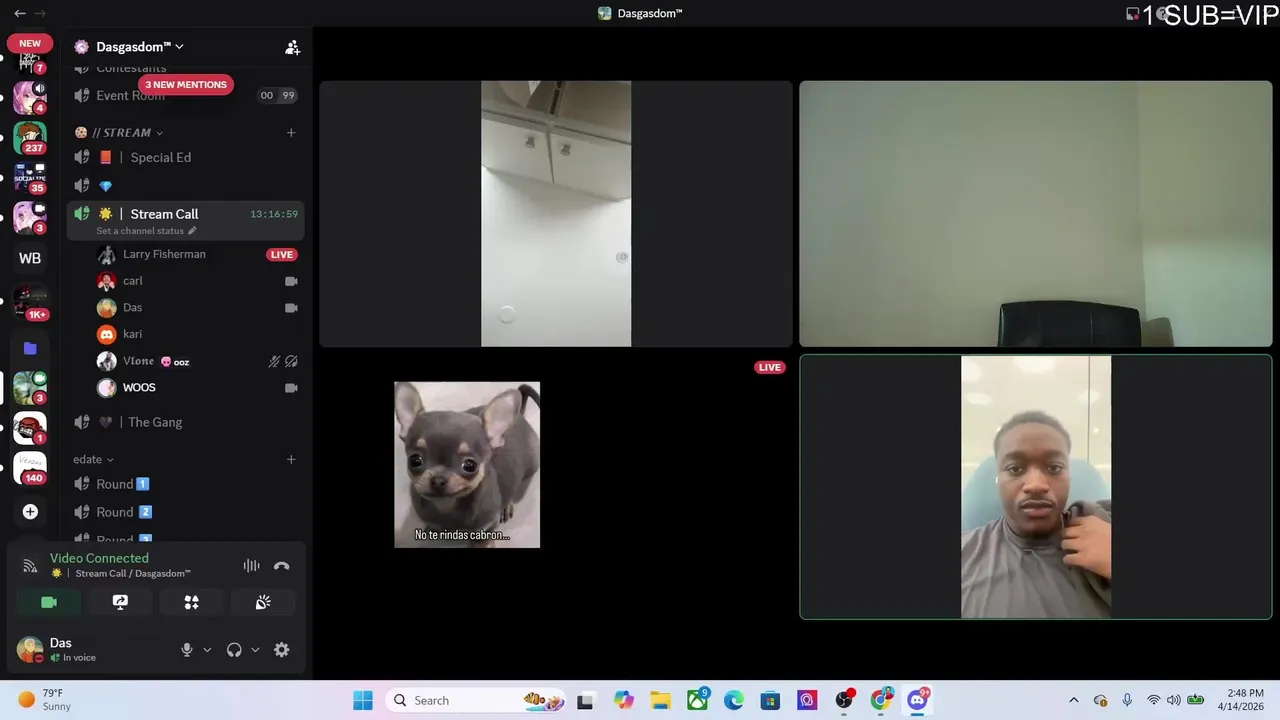Screen dimensions: 1280x720
Task: Show connection quality signal icon
Action: click(30, 566)
